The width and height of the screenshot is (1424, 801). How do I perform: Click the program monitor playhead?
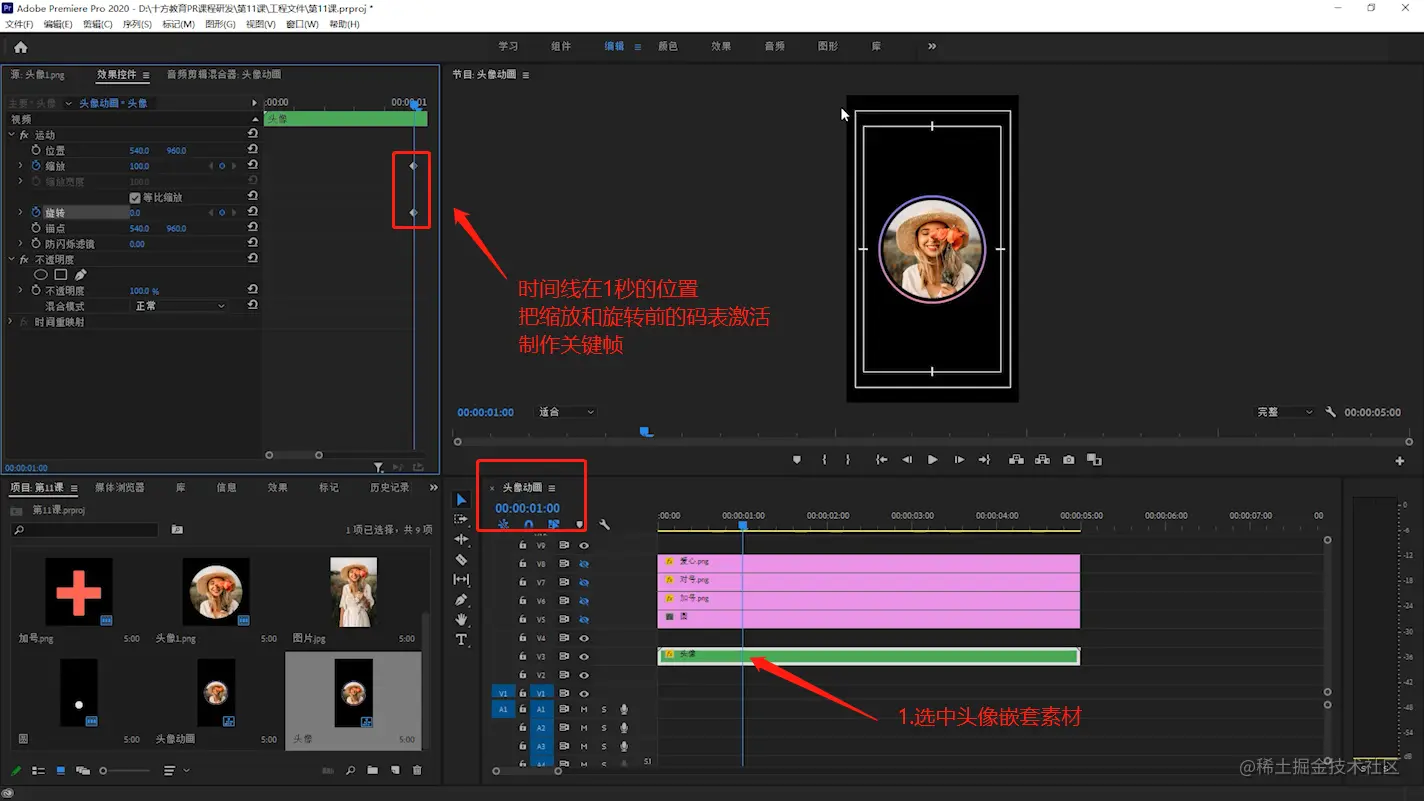pyautogui.click(x=646, y=432)
